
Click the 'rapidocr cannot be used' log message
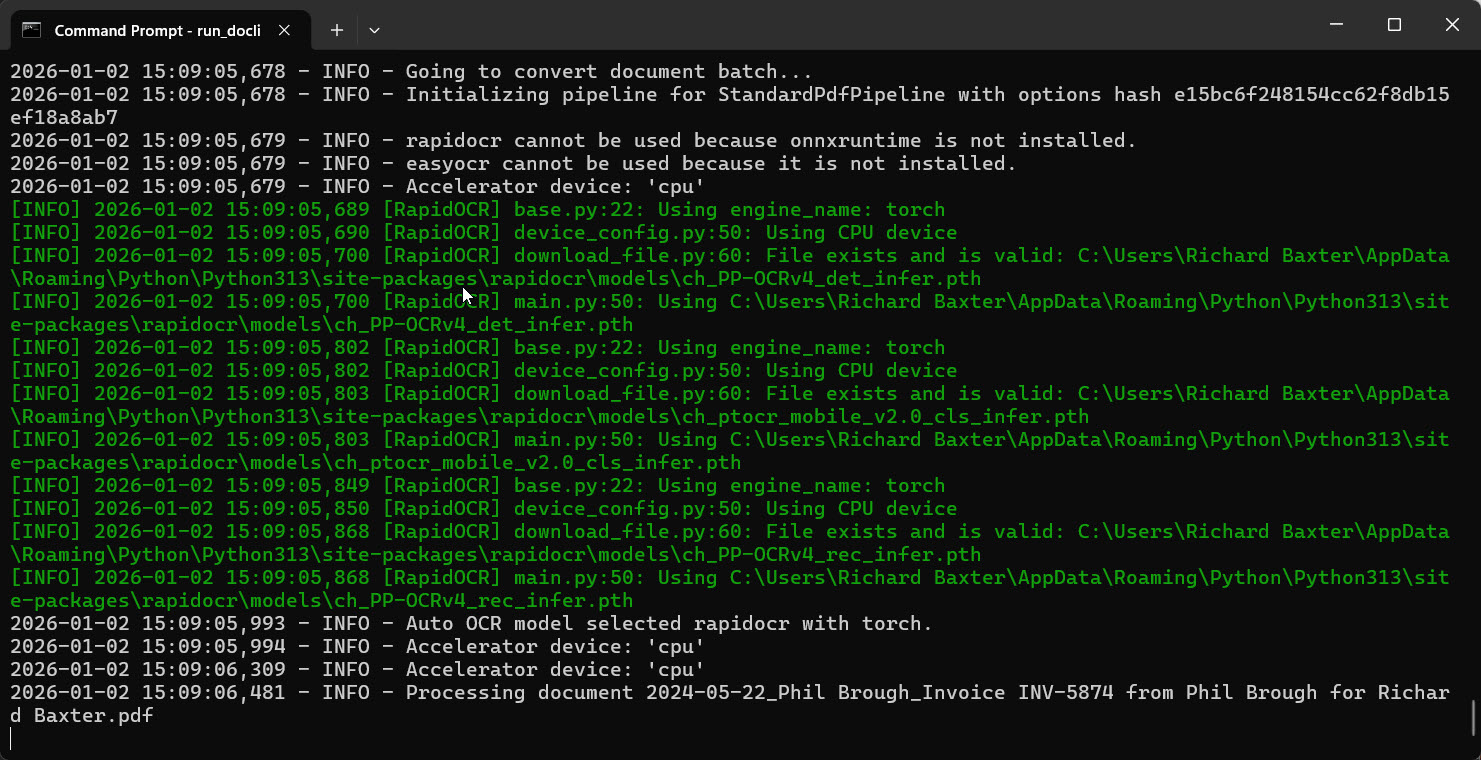point(771,141)
